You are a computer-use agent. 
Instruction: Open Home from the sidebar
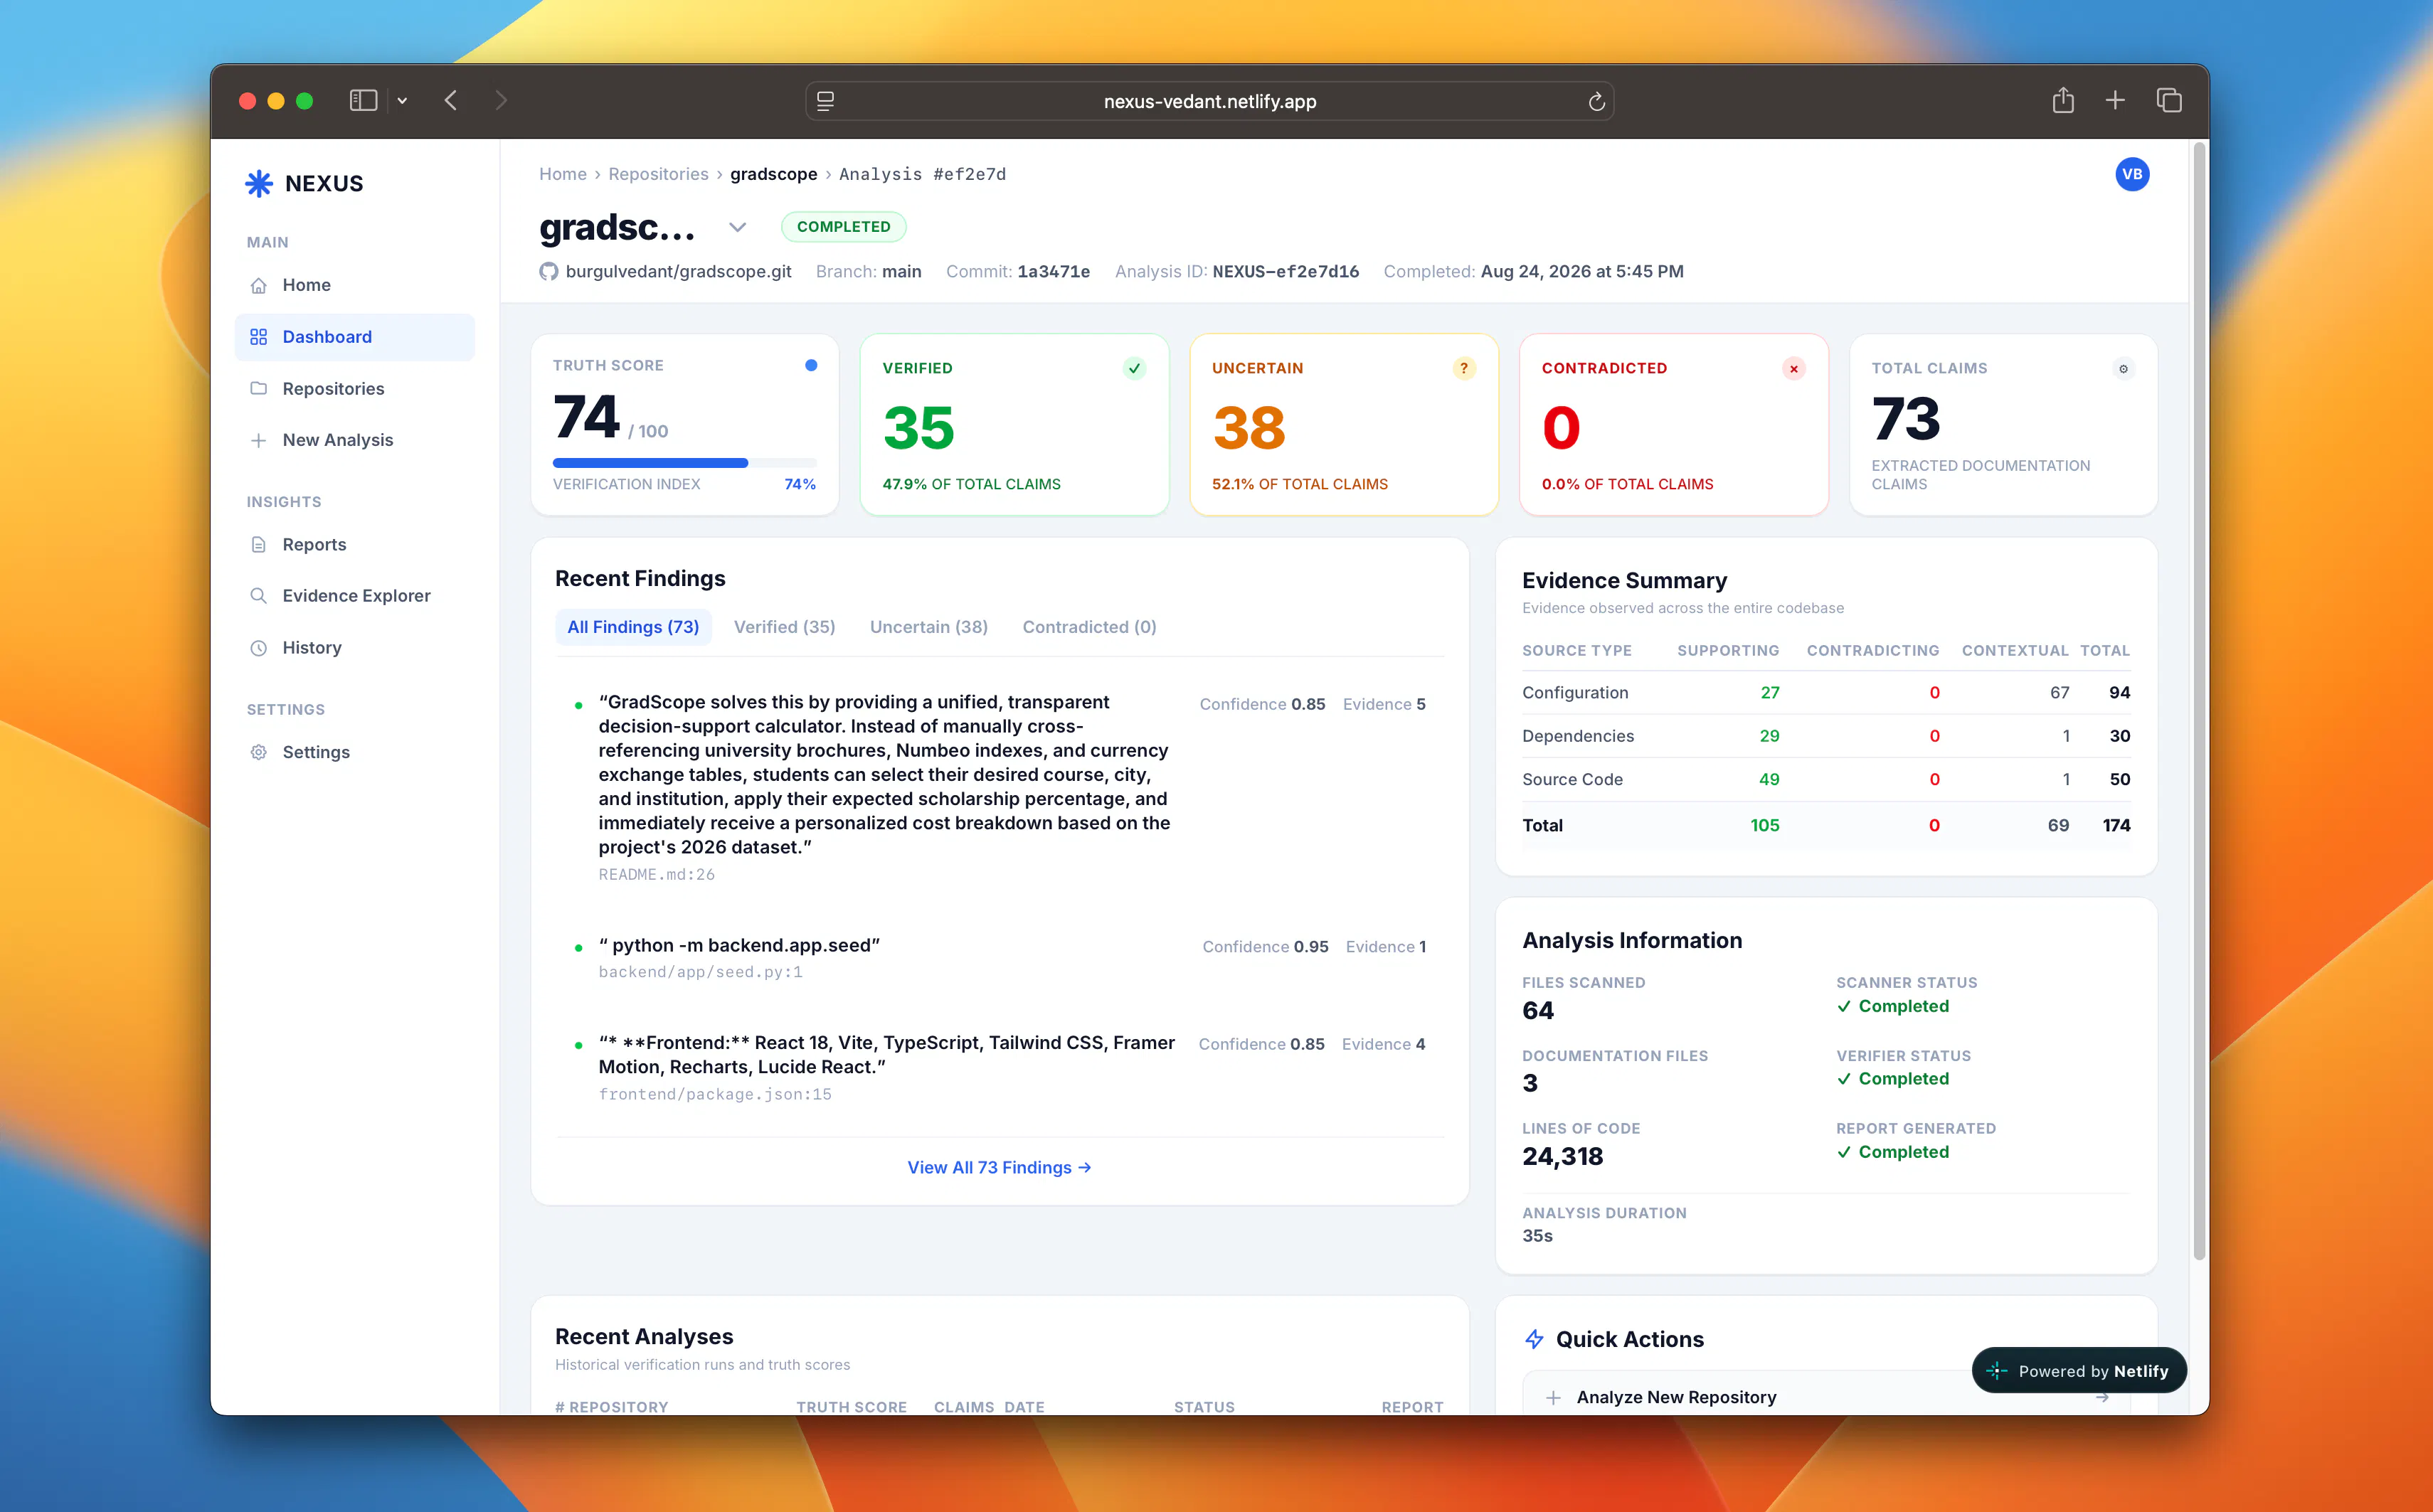pyautogui.click(x=355, y=285)
